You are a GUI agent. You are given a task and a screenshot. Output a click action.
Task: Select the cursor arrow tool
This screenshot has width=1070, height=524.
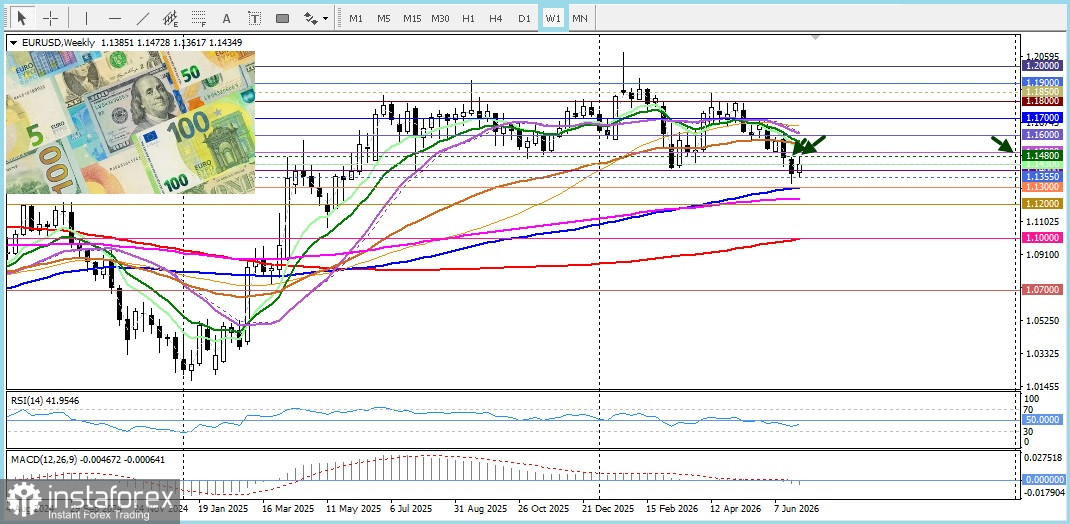pos(23,18)
